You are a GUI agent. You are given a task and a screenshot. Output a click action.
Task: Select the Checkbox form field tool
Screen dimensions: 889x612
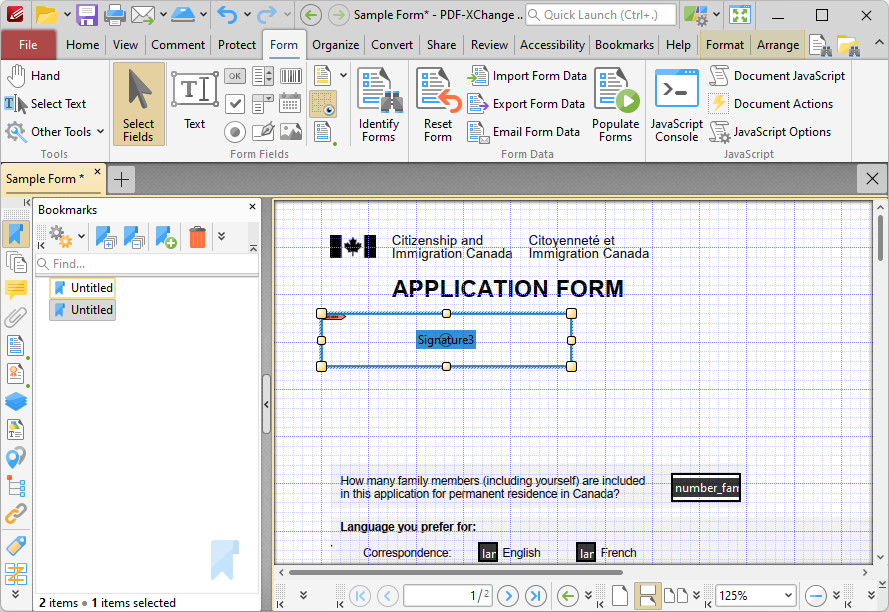[x=235, y=103]
